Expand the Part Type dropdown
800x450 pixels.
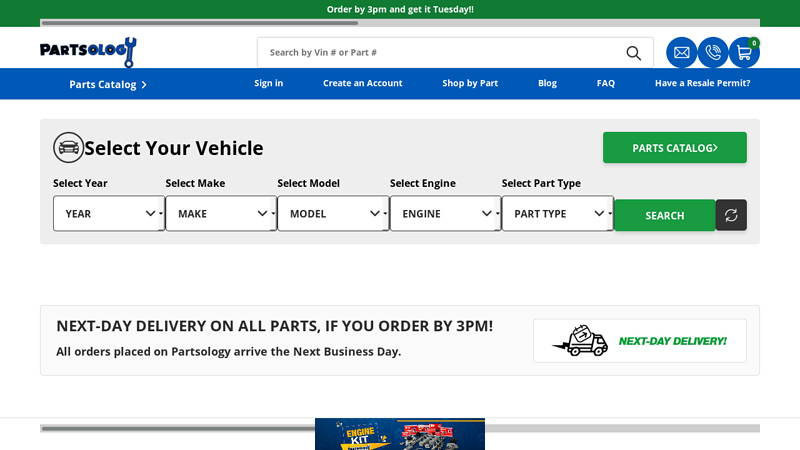pyautogui.click(x=557, y=214)
